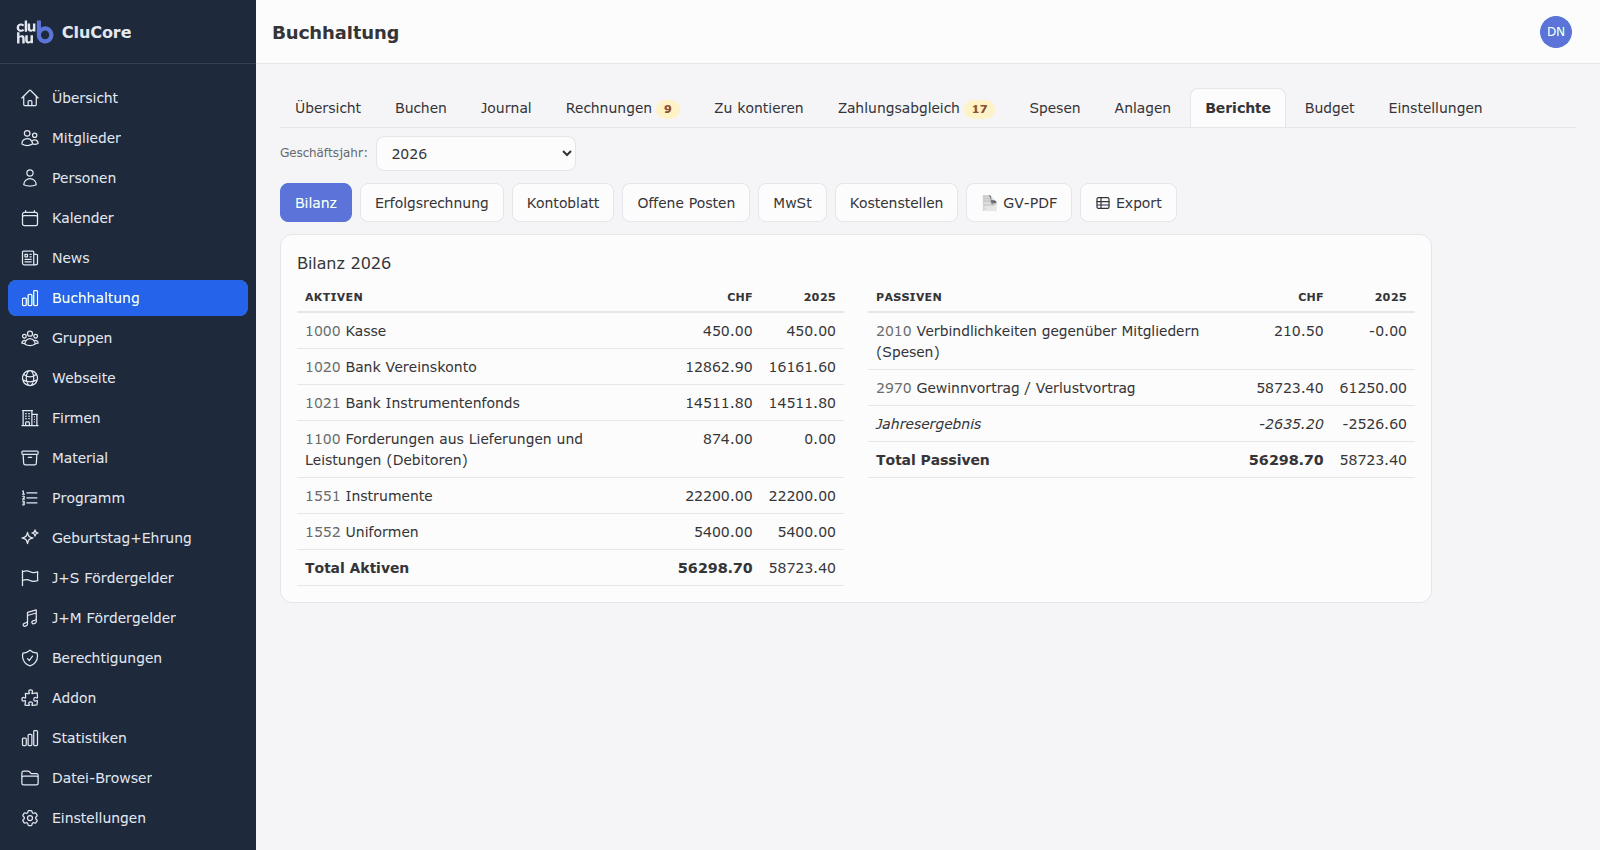Open the News sidebar icon
This screenshot has width=1600, height=850.
point(30,258)
